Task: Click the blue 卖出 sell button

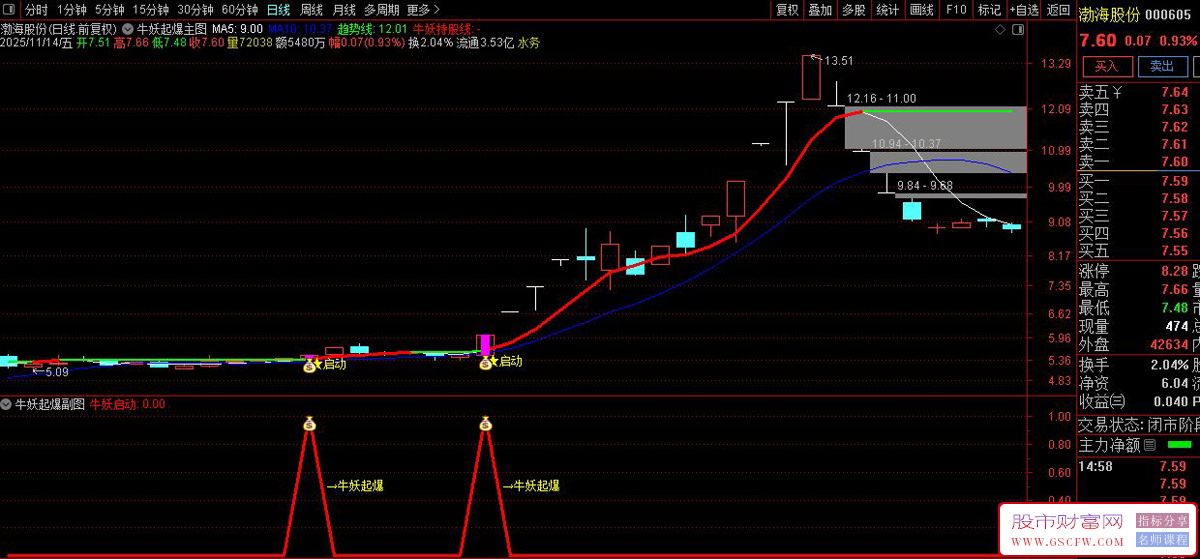Action: [1161, 66]
